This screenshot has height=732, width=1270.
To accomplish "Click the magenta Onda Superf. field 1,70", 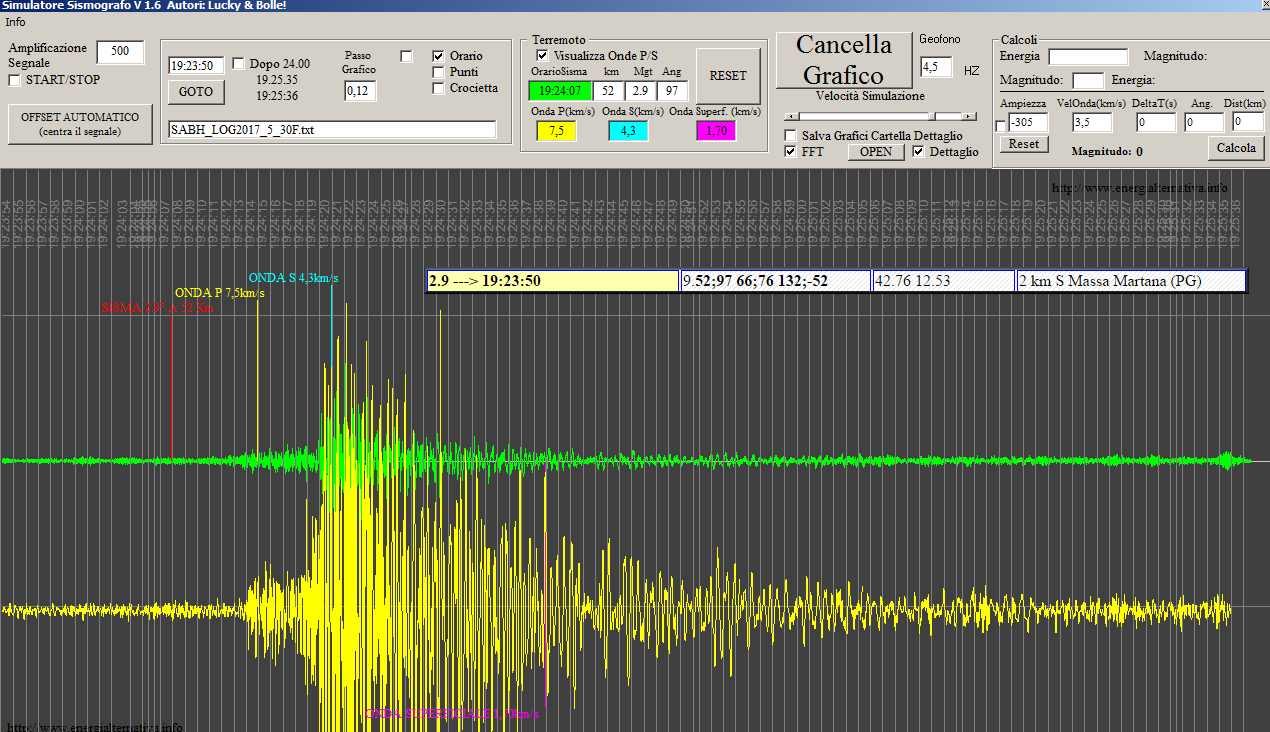I will point(716,130).
